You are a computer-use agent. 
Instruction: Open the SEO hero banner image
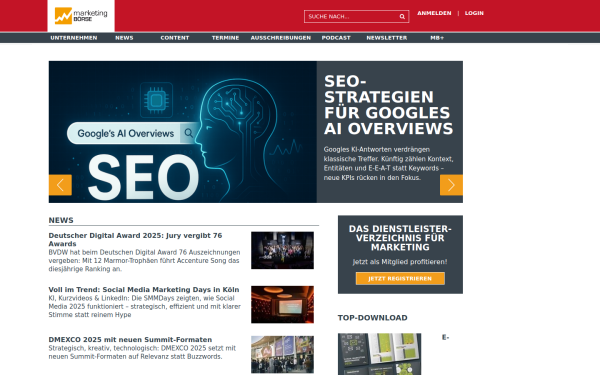coord(183,132)
